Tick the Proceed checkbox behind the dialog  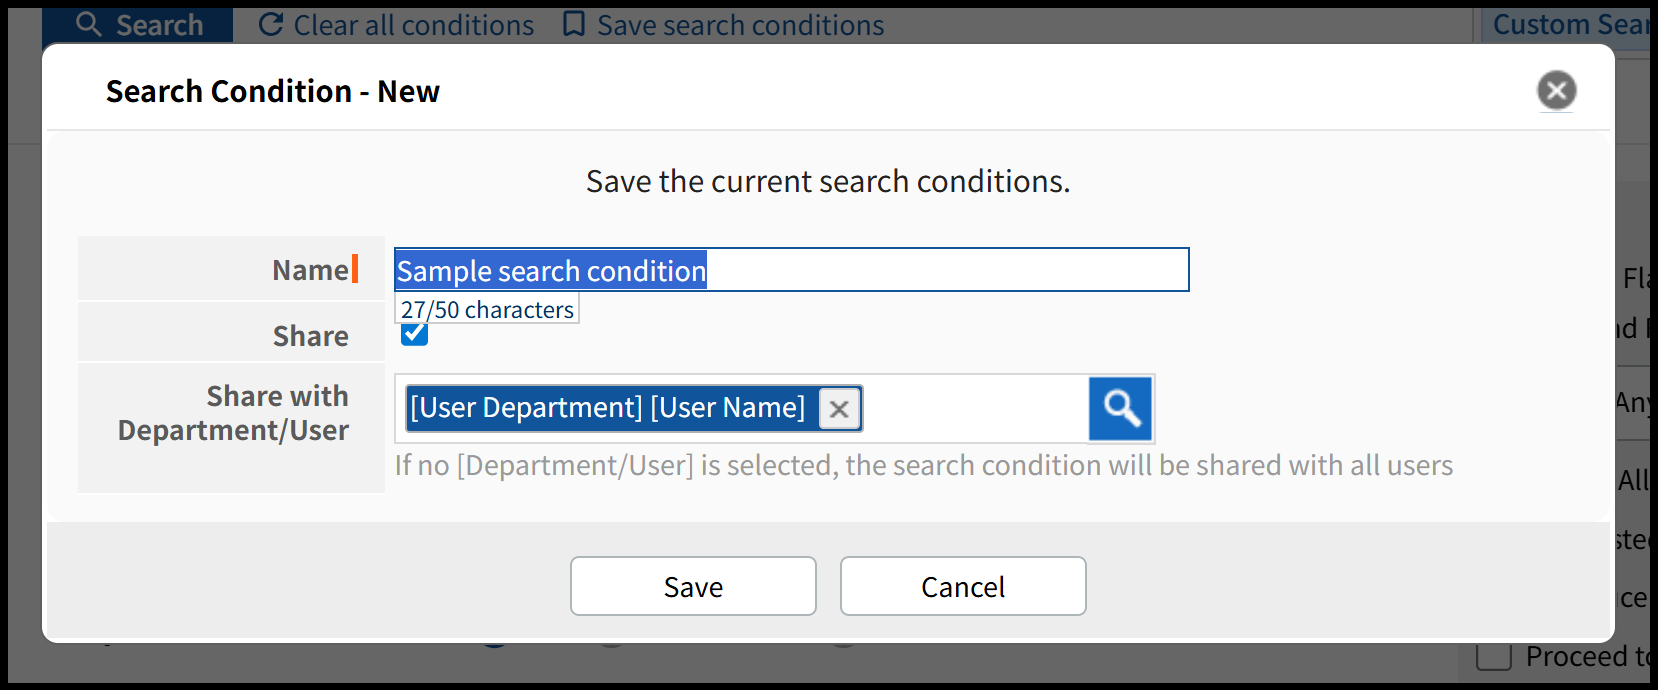(1493, 657)
